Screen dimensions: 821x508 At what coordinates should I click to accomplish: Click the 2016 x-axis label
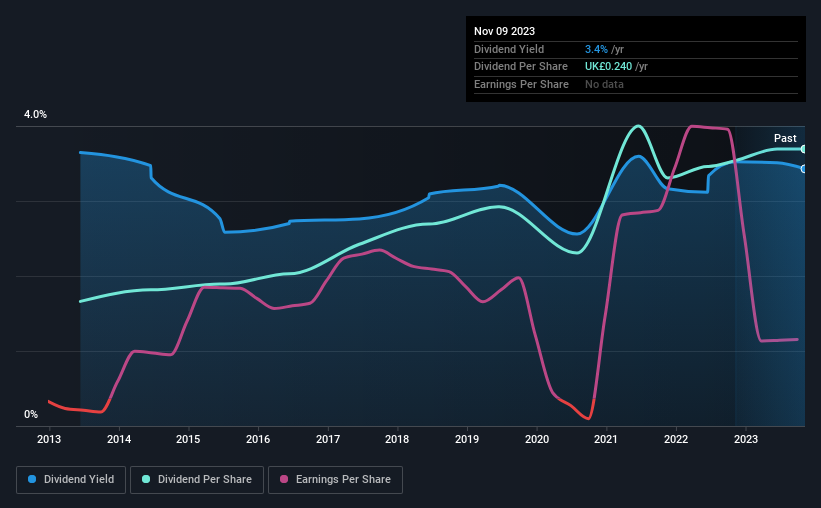click(x=258, y=439)
